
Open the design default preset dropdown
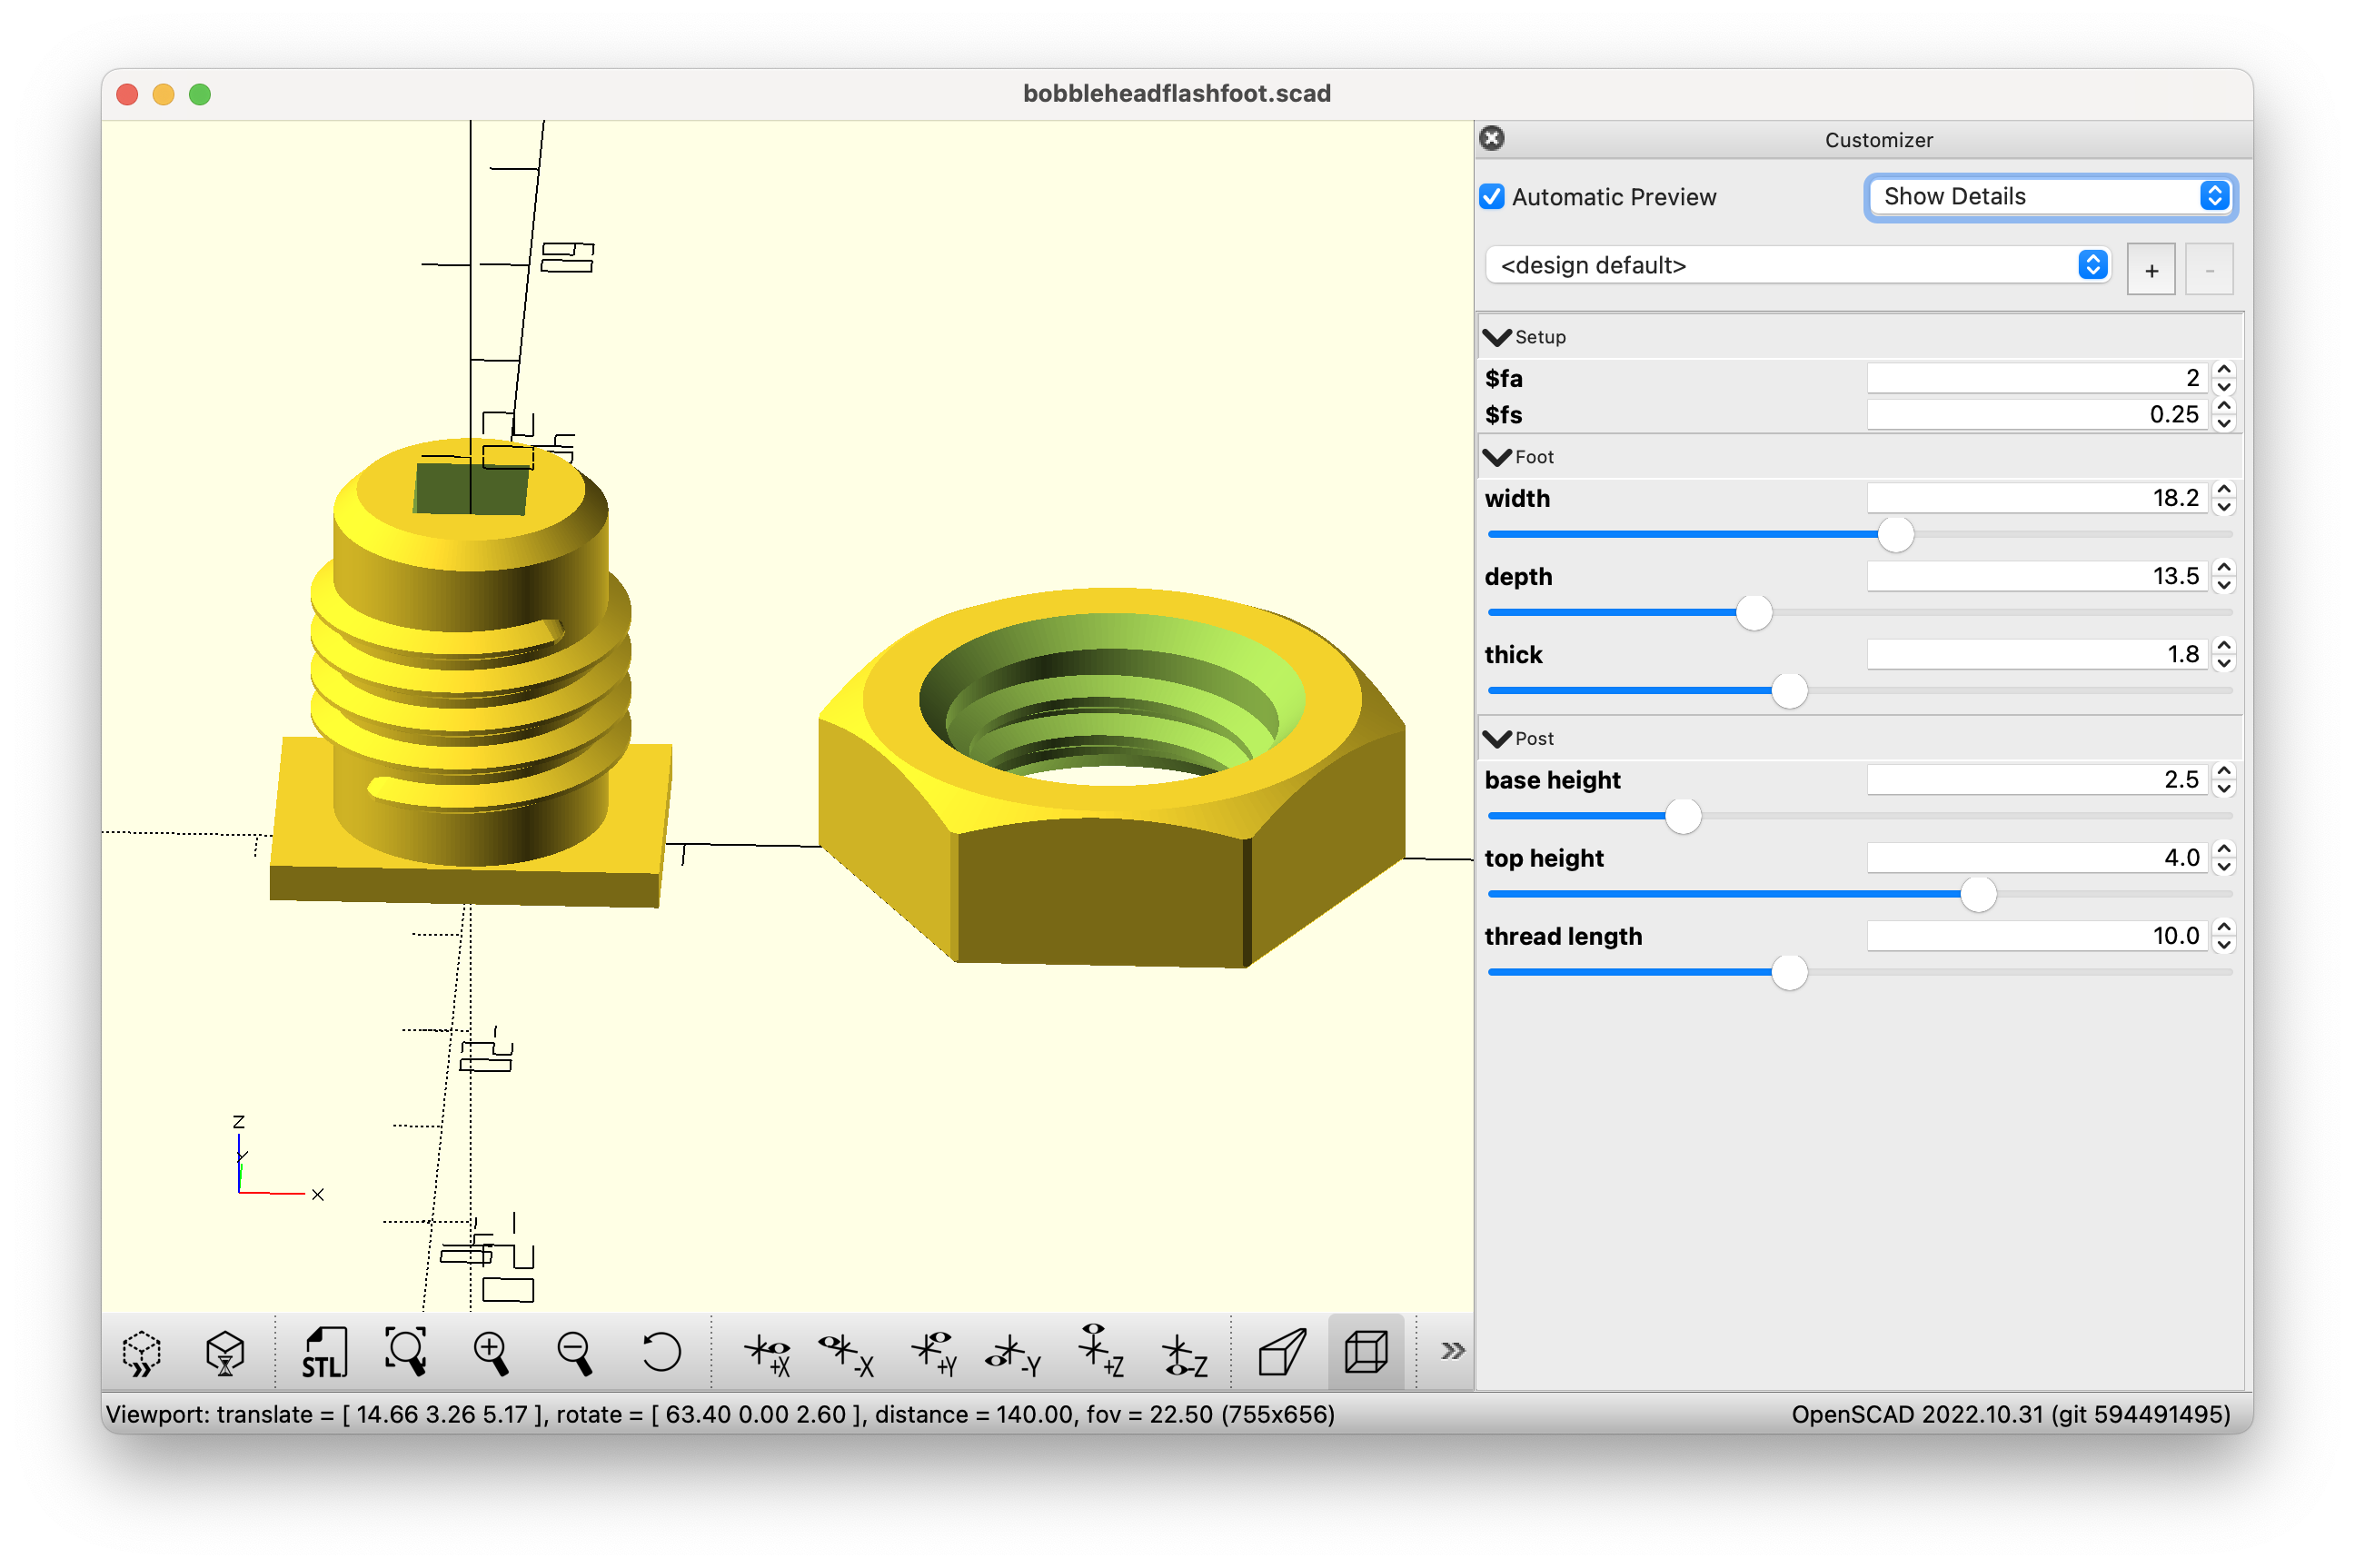[1797, 265]
